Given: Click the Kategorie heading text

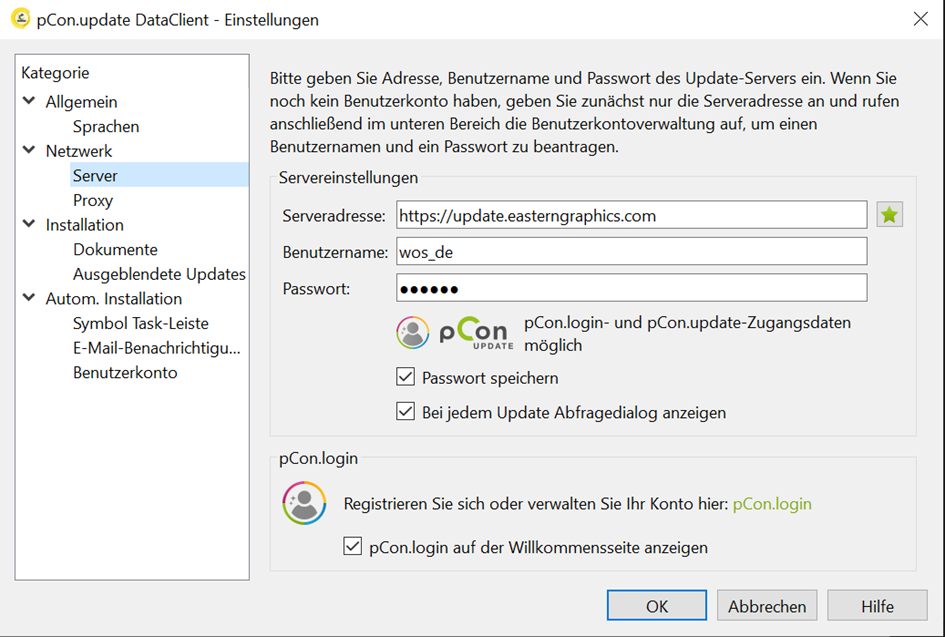Looking at the screenshot, I should point(55,73).
